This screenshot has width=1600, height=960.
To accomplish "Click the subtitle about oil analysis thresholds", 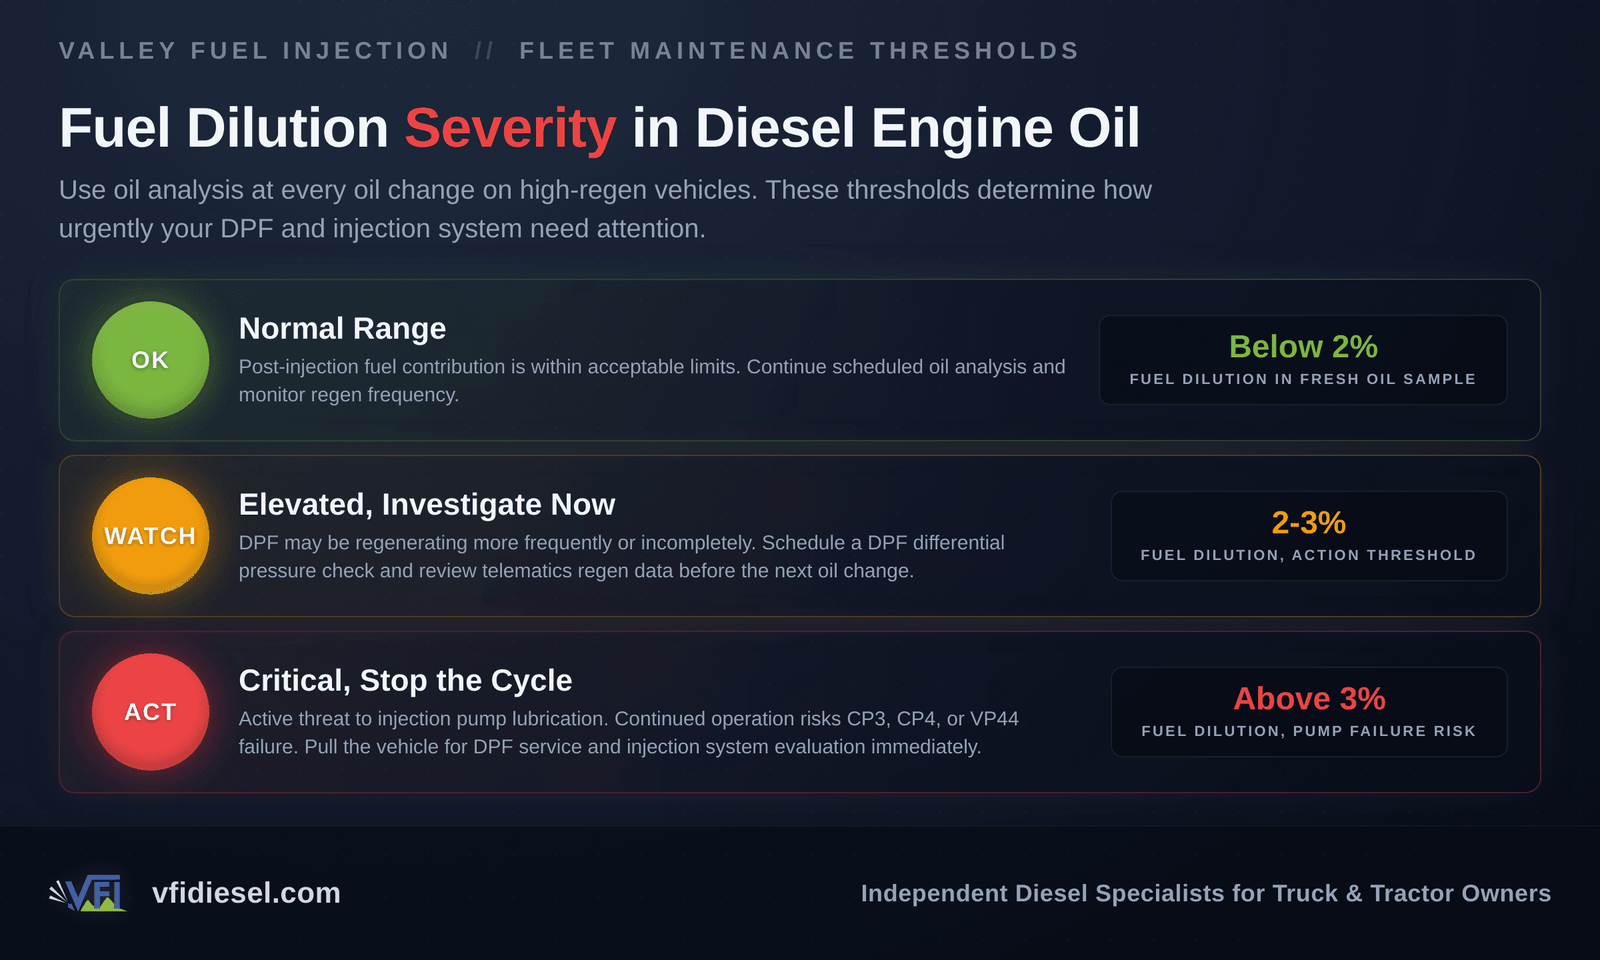I will pos(605,209).
